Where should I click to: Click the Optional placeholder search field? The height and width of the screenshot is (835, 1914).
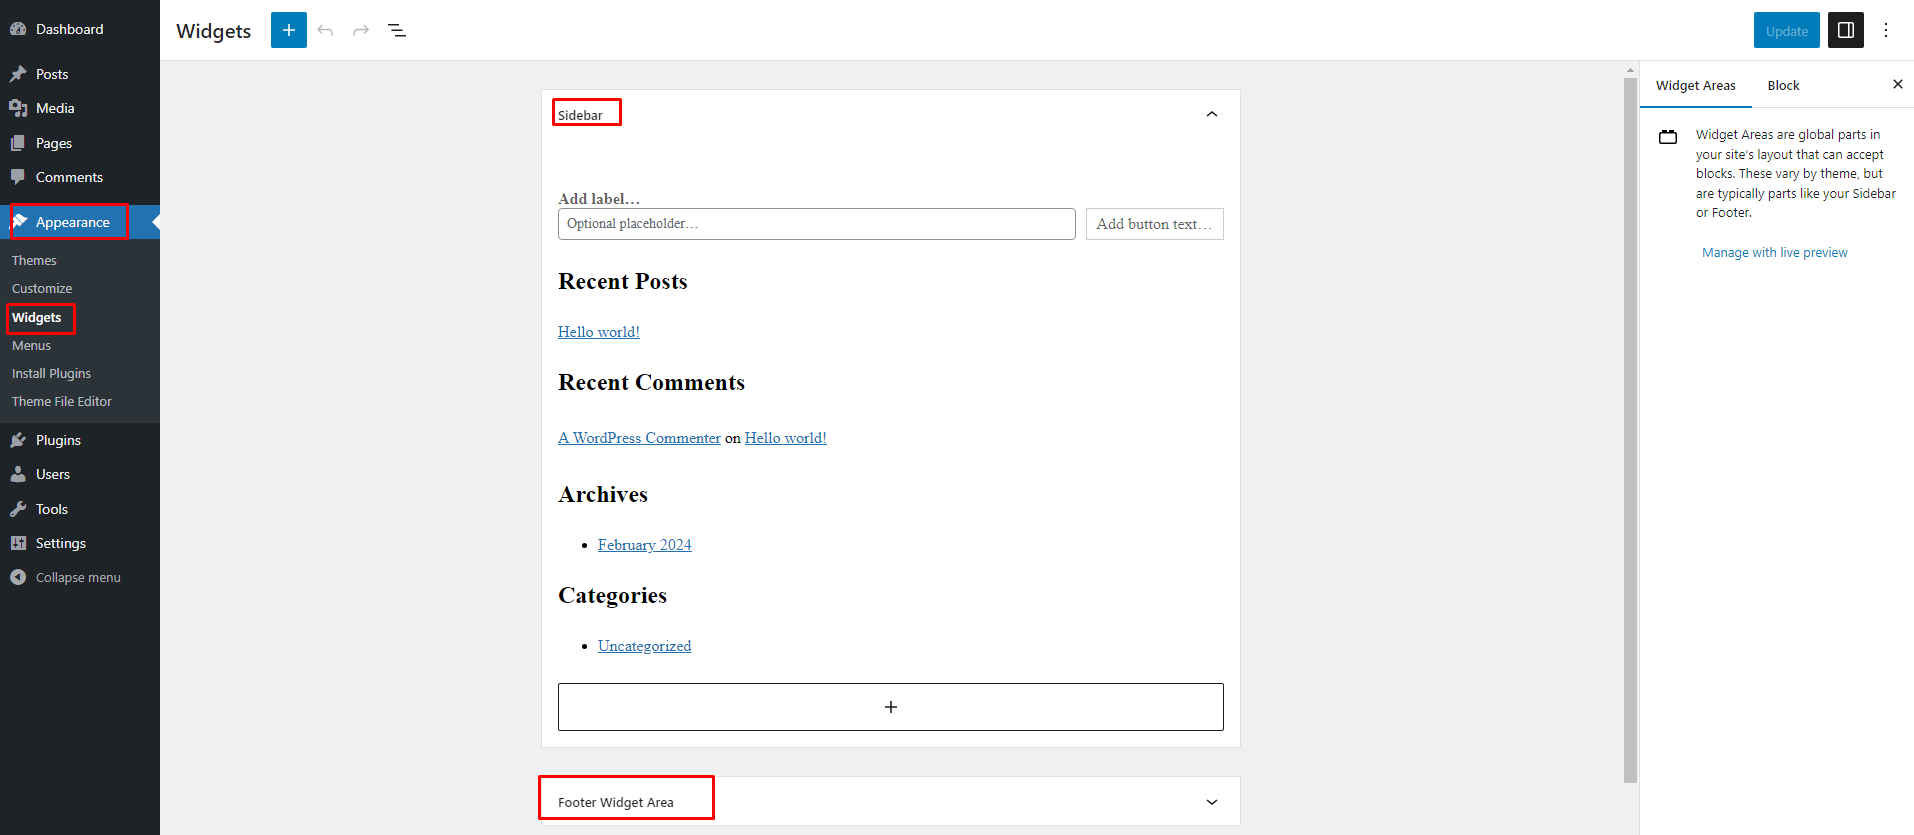pos(816,224)
